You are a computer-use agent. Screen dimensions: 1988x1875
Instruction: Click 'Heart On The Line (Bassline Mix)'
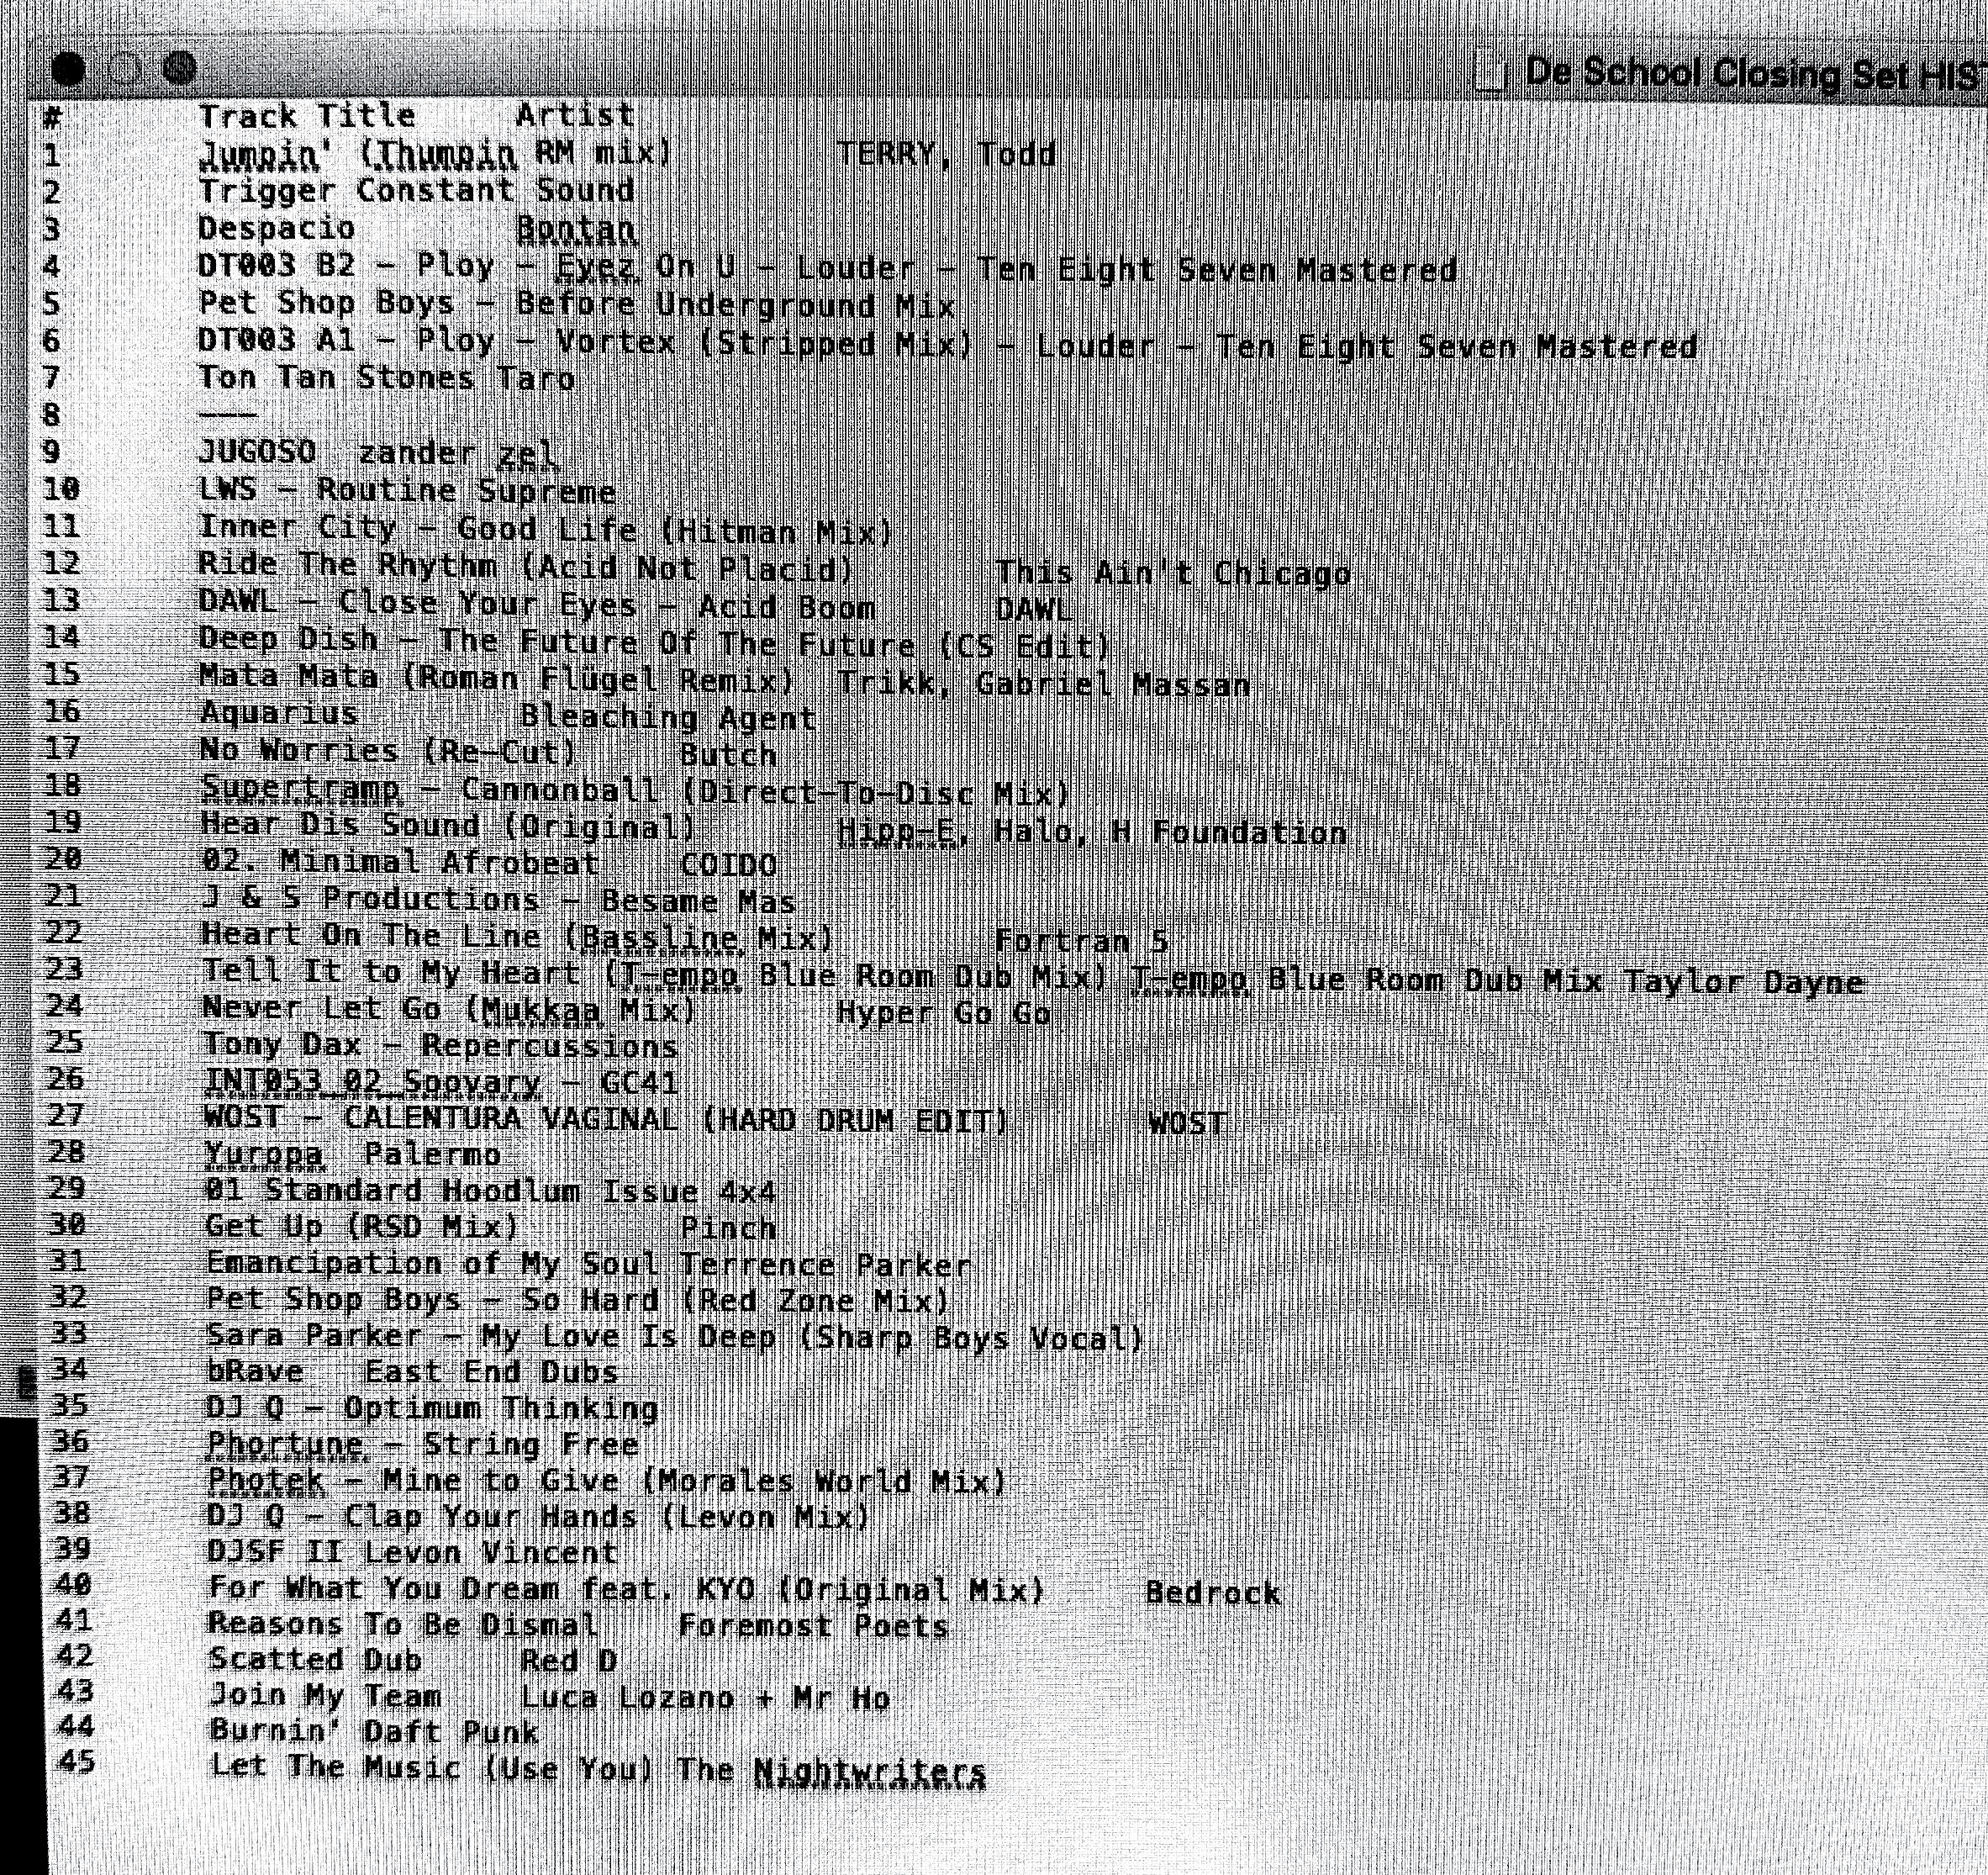point(518,937)
